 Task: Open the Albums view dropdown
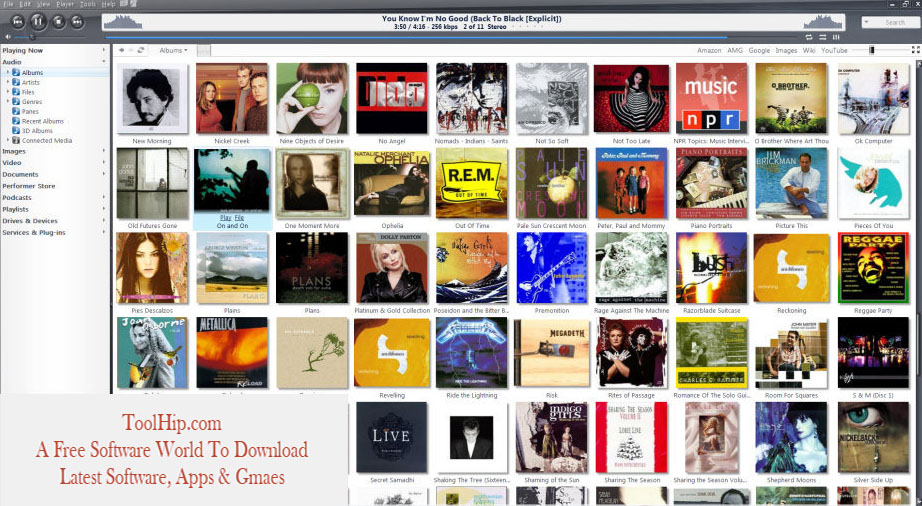173,51
